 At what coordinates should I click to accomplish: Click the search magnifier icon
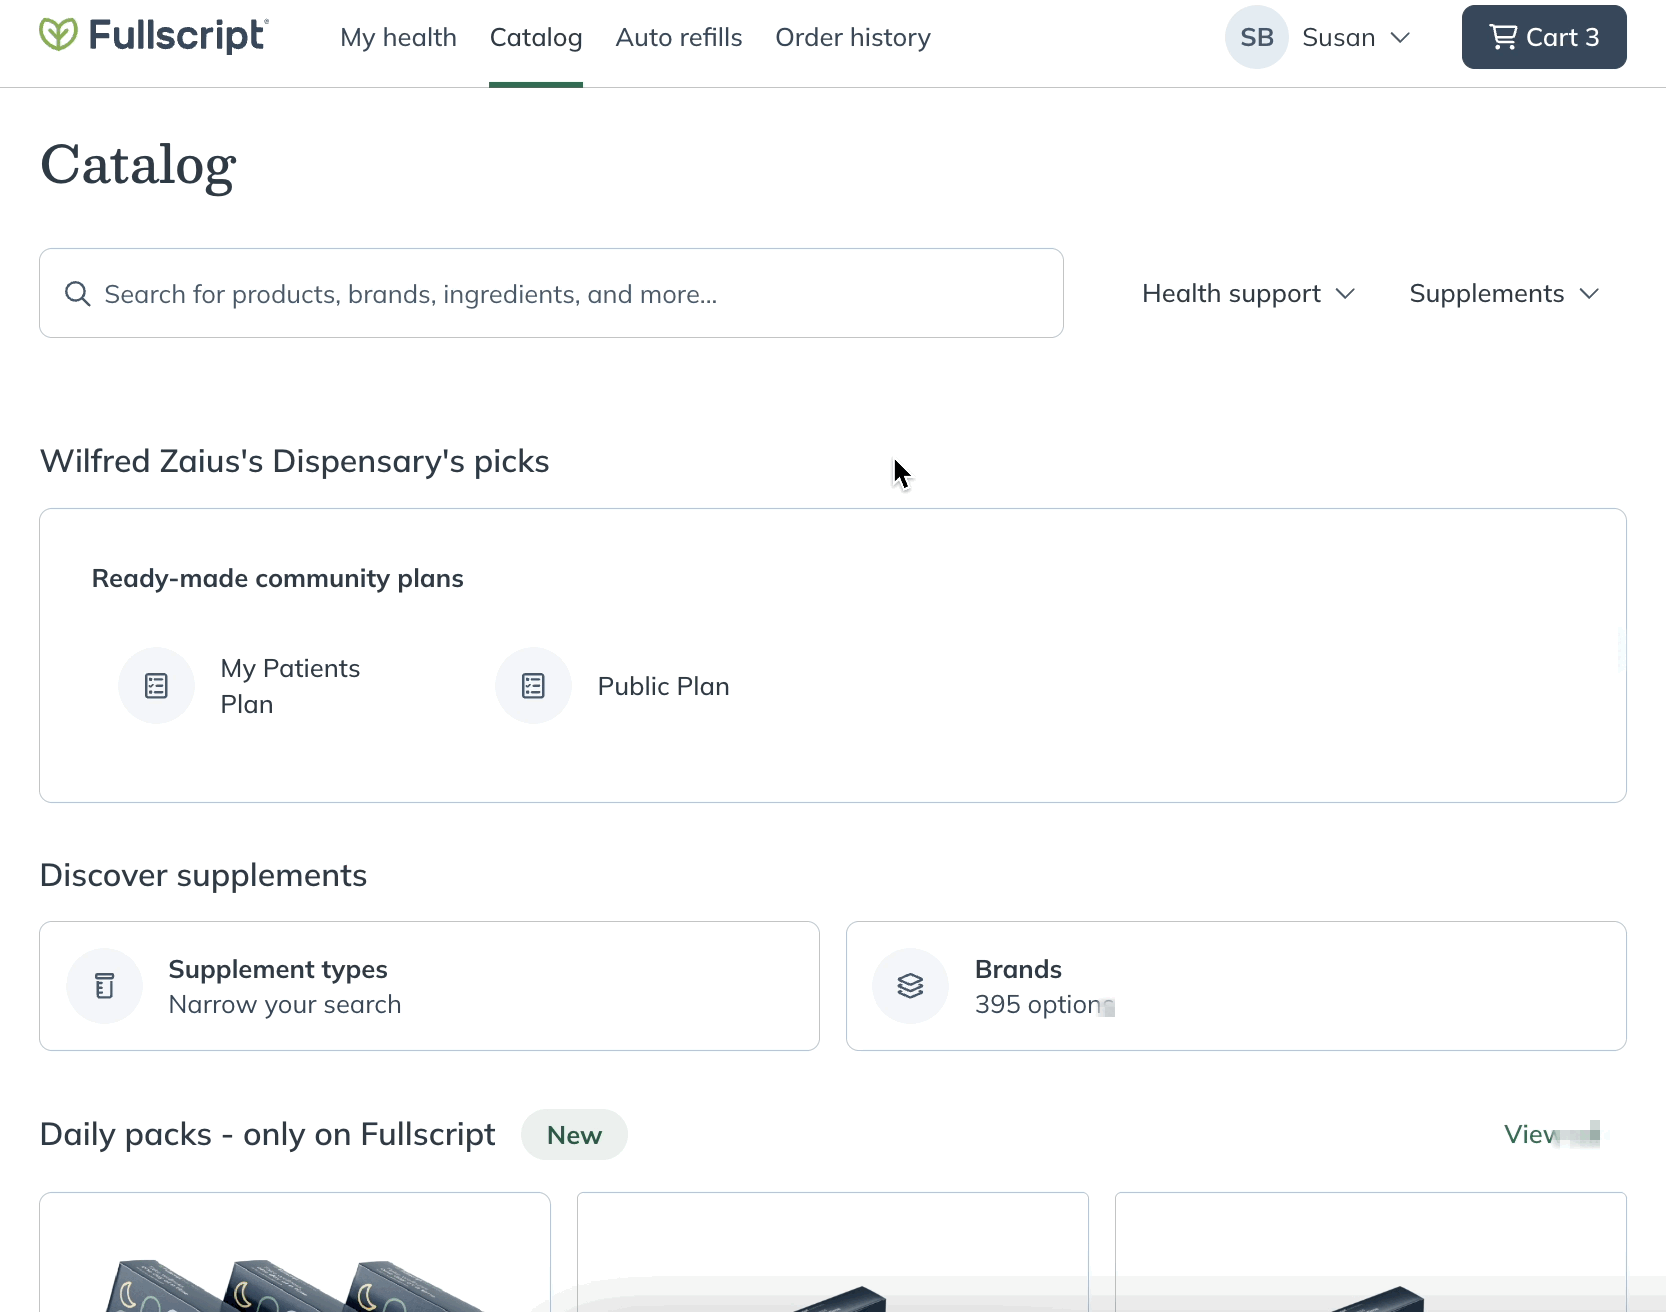coord(77,294)
